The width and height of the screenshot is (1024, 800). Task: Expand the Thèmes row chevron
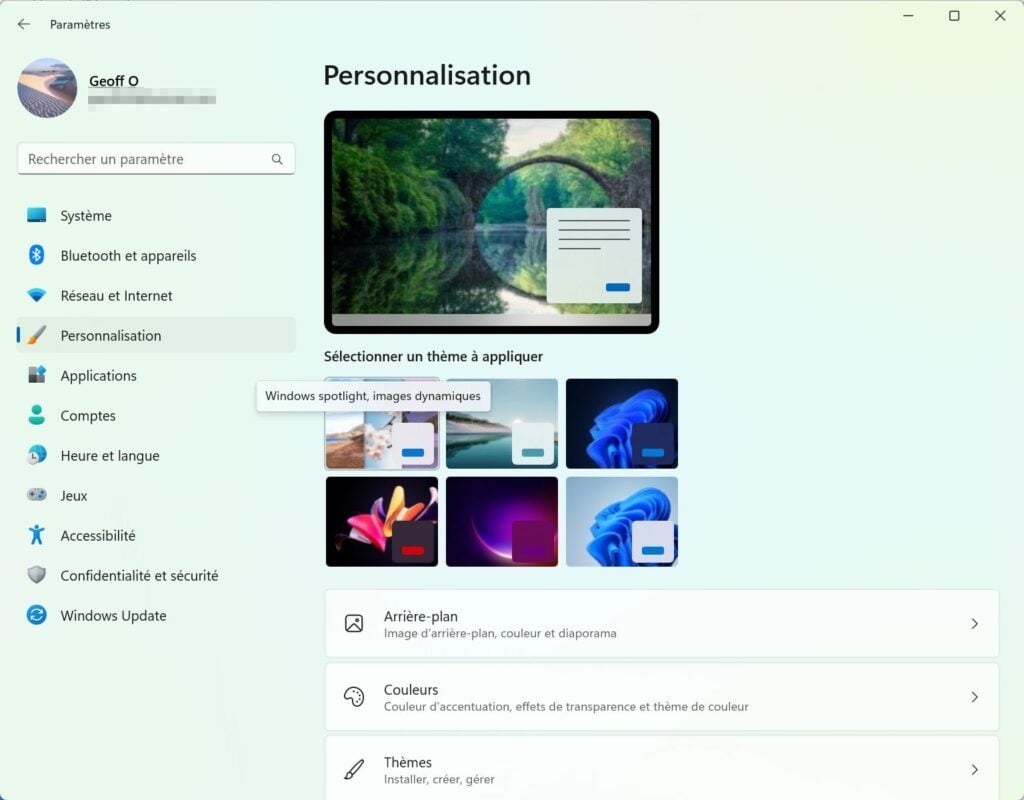(x=974, y=769)
